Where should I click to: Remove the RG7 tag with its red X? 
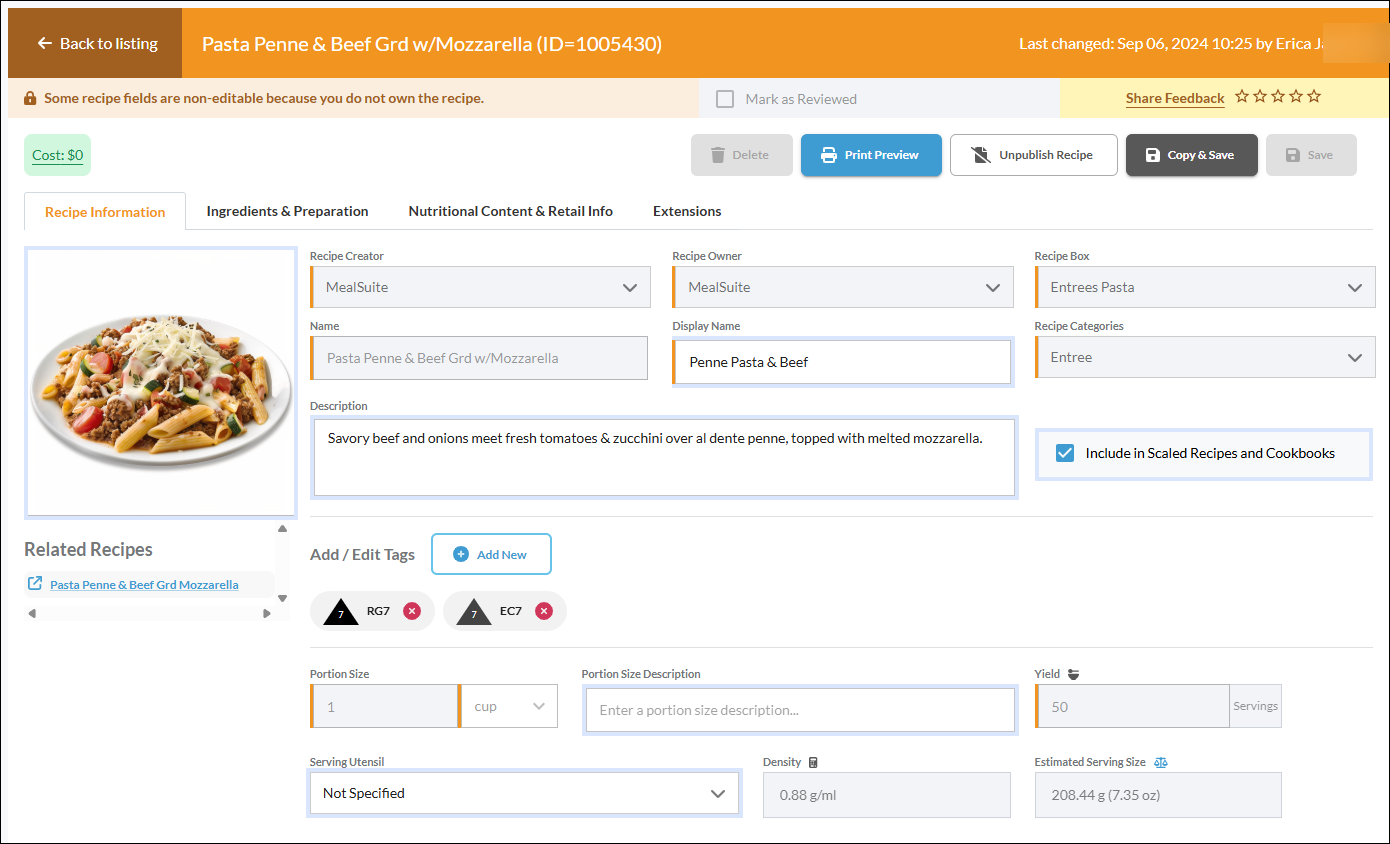click(x=412, y=611)
